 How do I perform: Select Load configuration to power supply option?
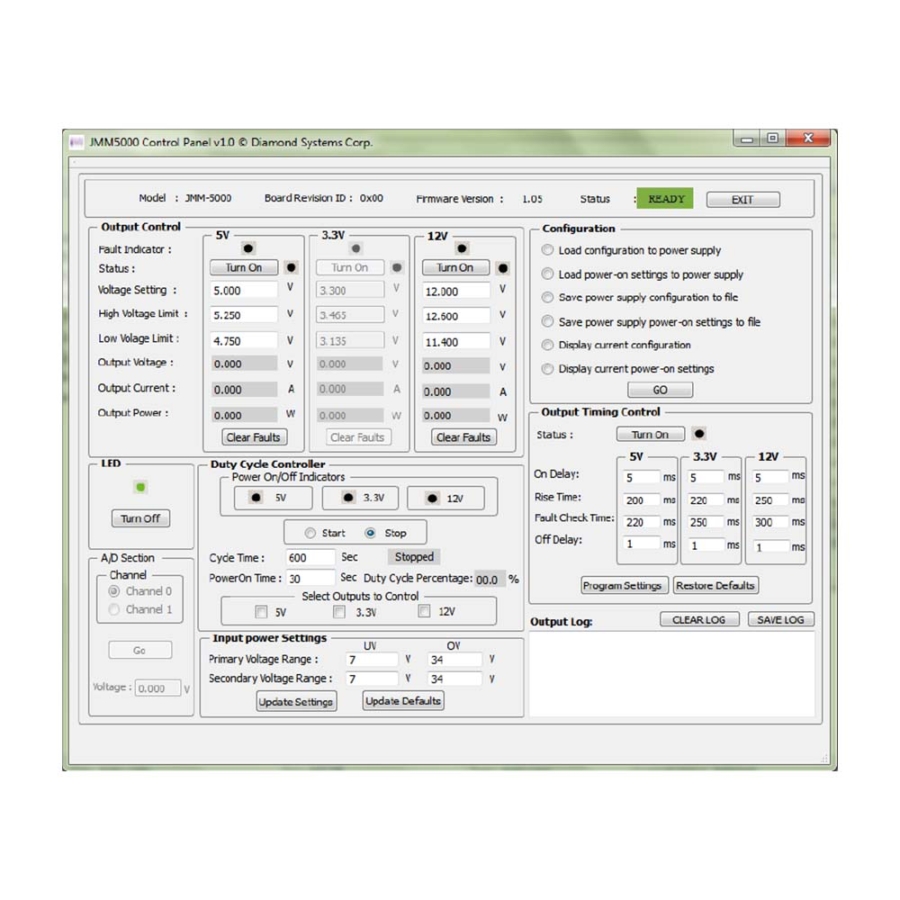pyautogui.click(x=547, y=250)
